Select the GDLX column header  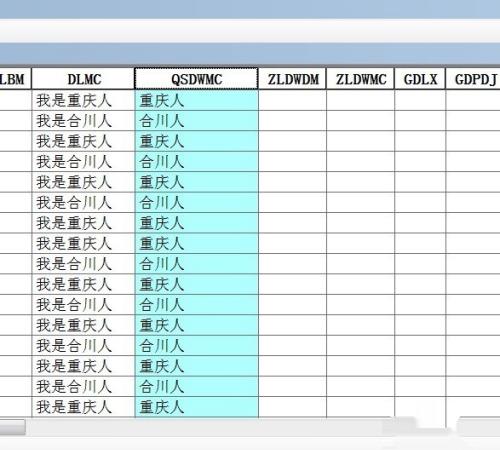420,79
